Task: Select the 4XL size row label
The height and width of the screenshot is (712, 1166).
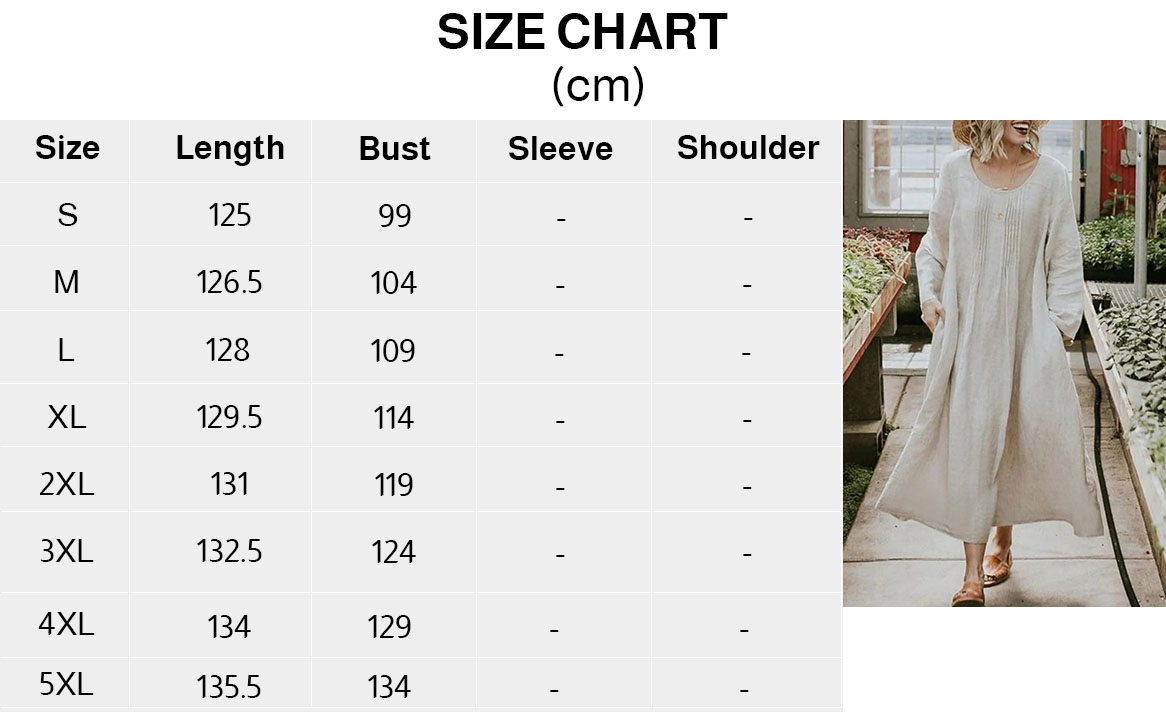Action: (x=66, y=625)
